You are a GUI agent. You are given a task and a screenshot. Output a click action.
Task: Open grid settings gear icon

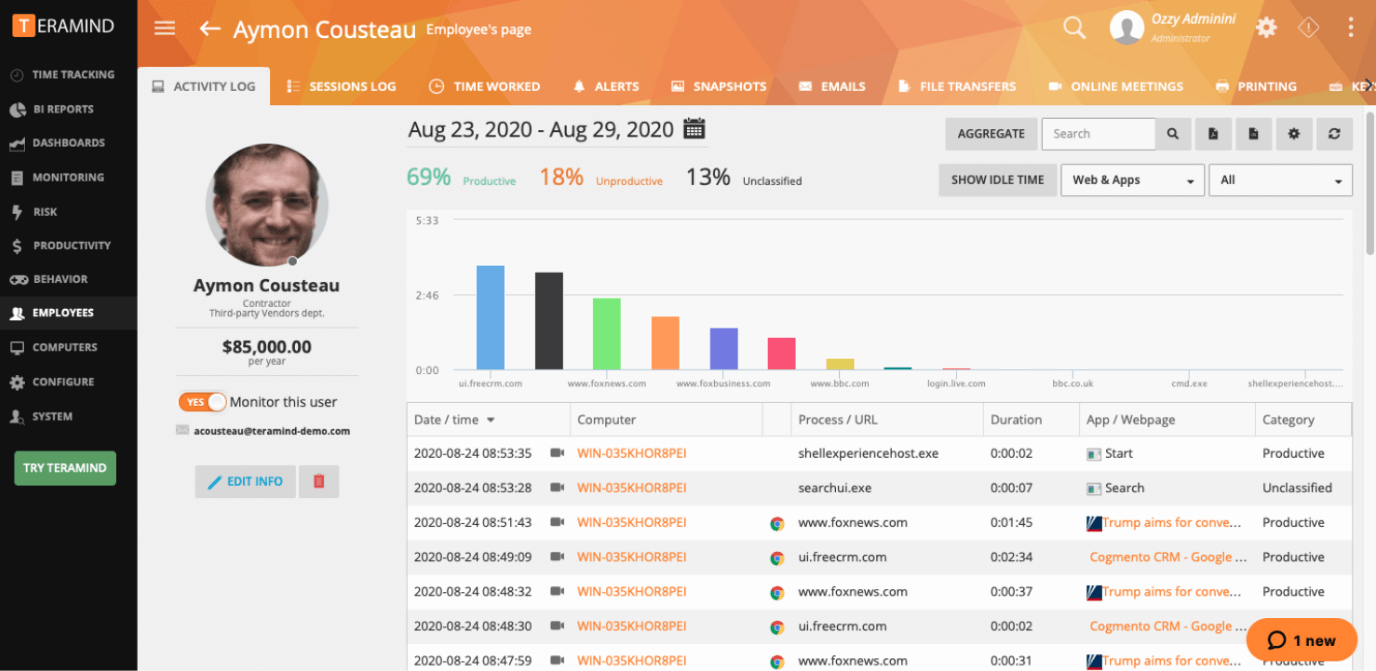pos(1293,134)
